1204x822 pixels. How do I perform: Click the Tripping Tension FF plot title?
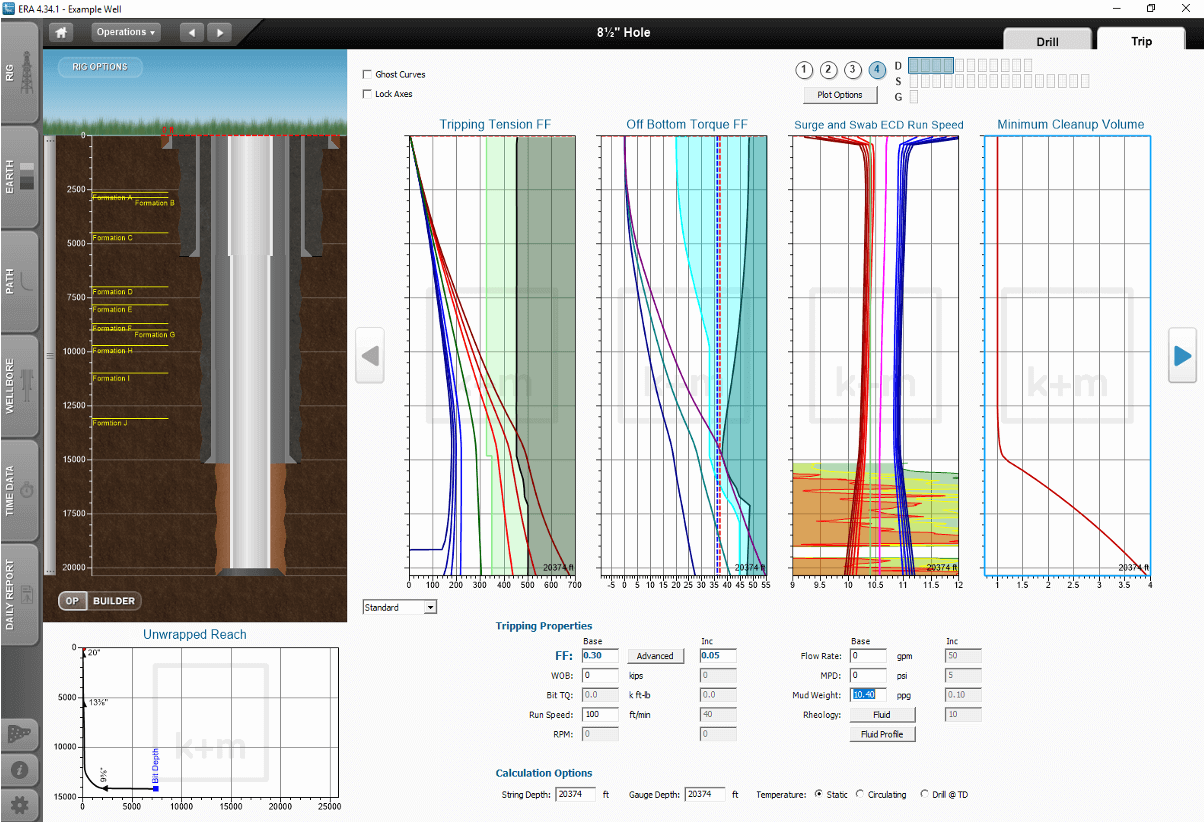tap(495, 125)
